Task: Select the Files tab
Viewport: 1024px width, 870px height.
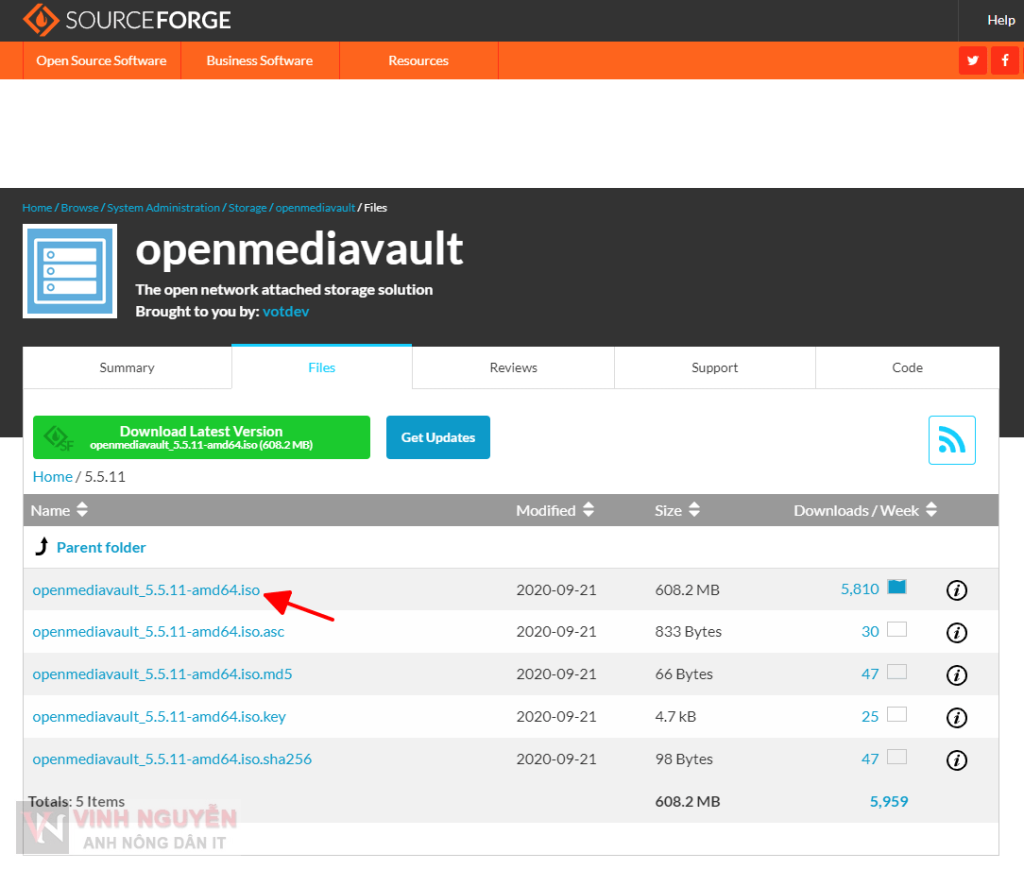Action: coord(322,368)
